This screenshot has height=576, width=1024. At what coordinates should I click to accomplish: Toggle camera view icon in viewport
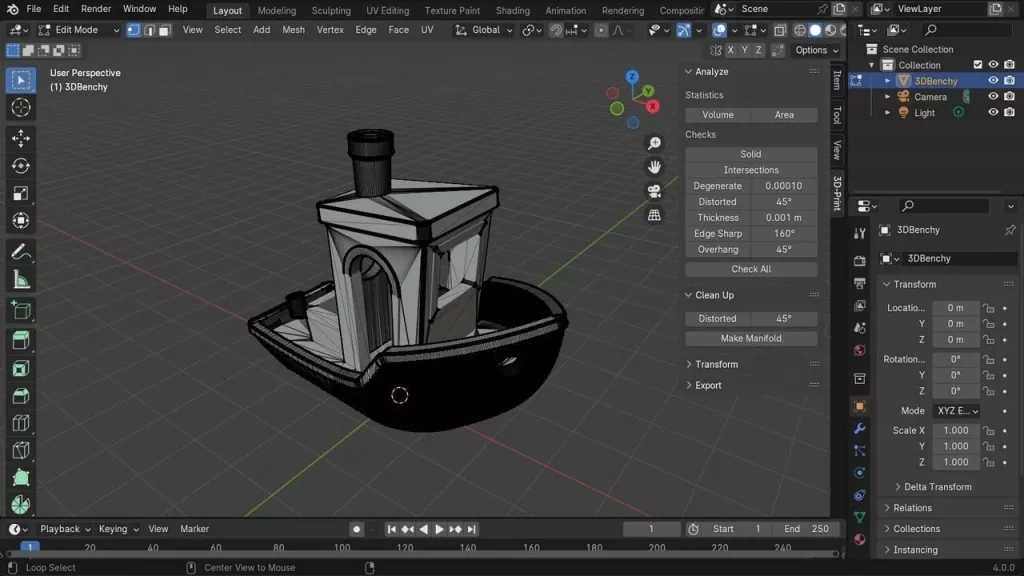654,191
